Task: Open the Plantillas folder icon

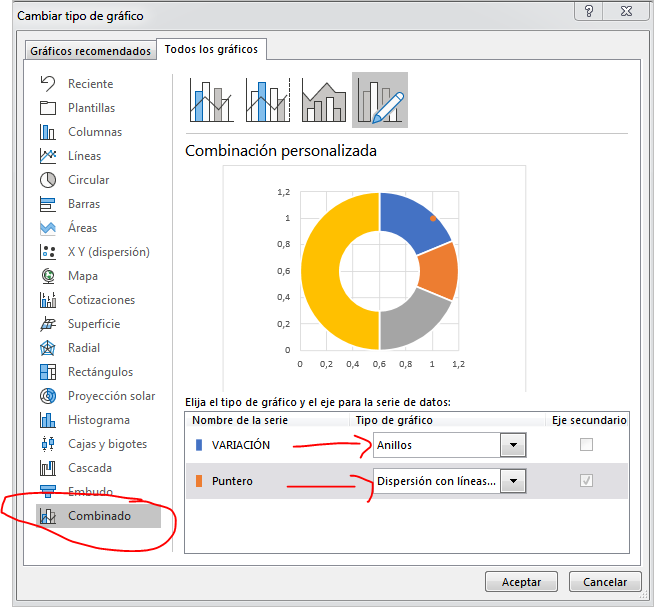Action: click(x=48, y=108)
